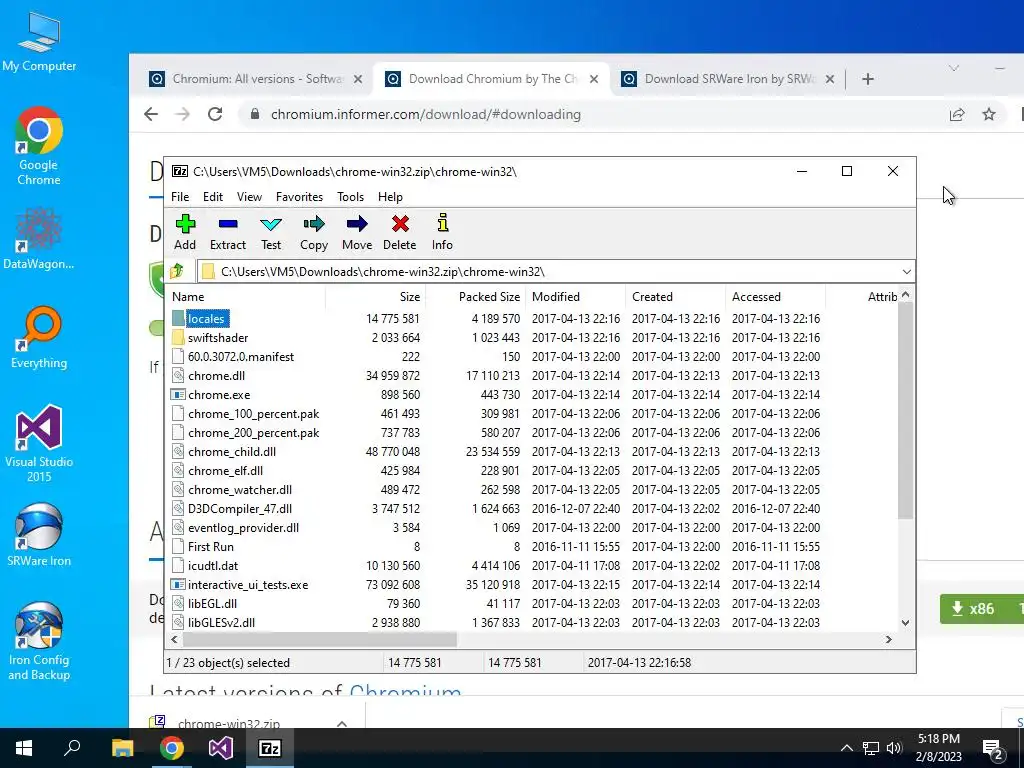This screenshot has height=768, width=1024.
Task: Open Iron Config and Backup shortcut
Action: 39,642
